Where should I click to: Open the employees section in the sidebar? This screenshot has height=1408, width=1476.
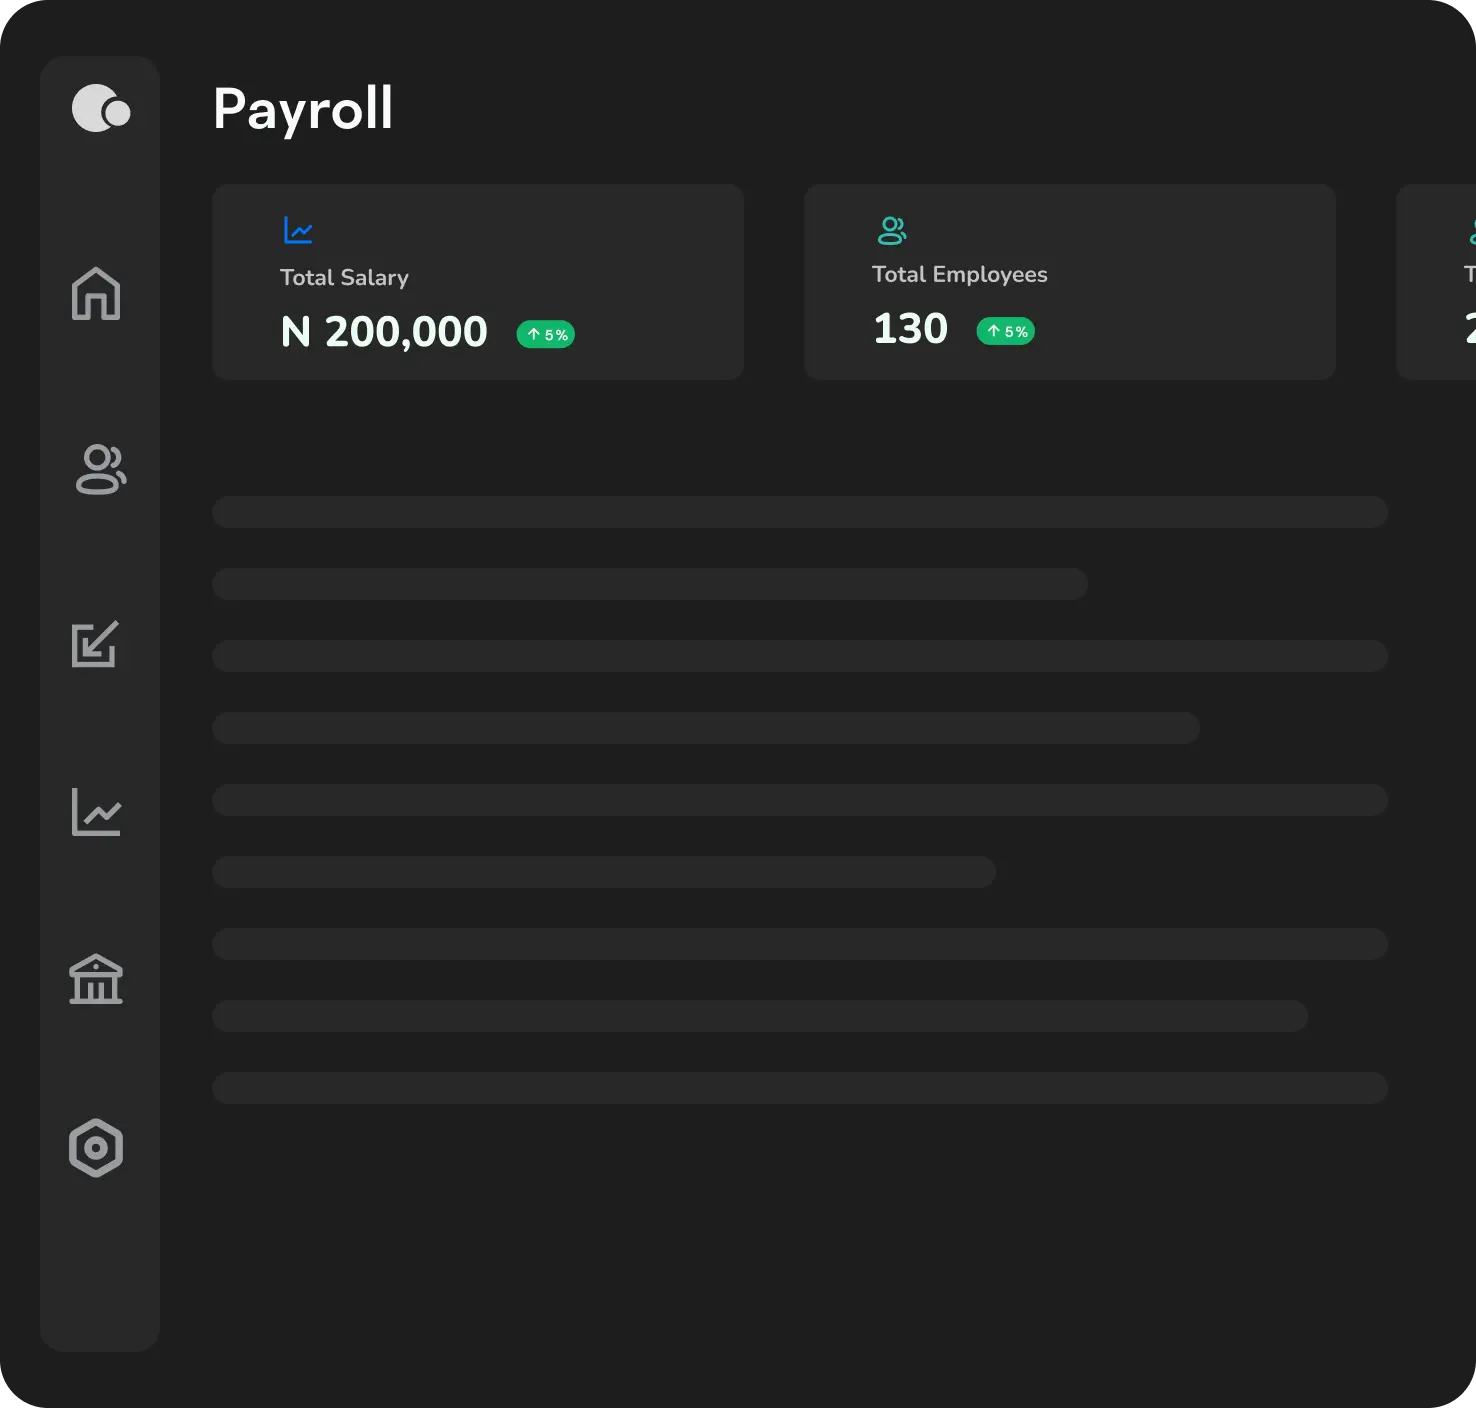100,469
